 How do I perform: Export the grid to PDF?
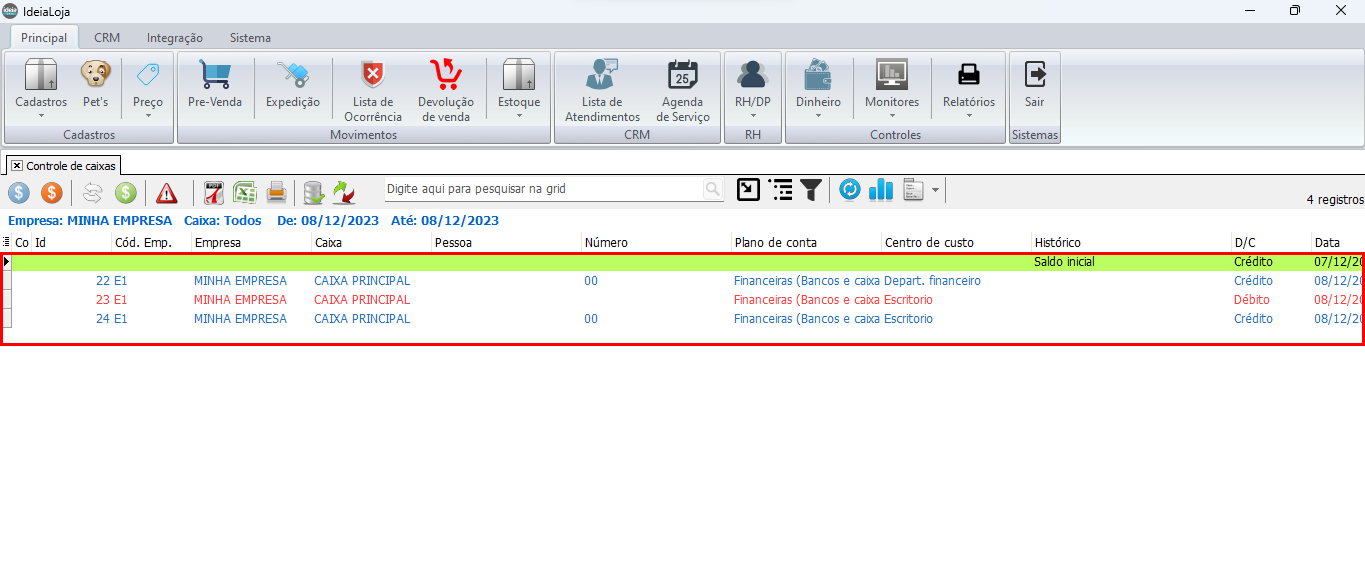[x=214, y=191]
